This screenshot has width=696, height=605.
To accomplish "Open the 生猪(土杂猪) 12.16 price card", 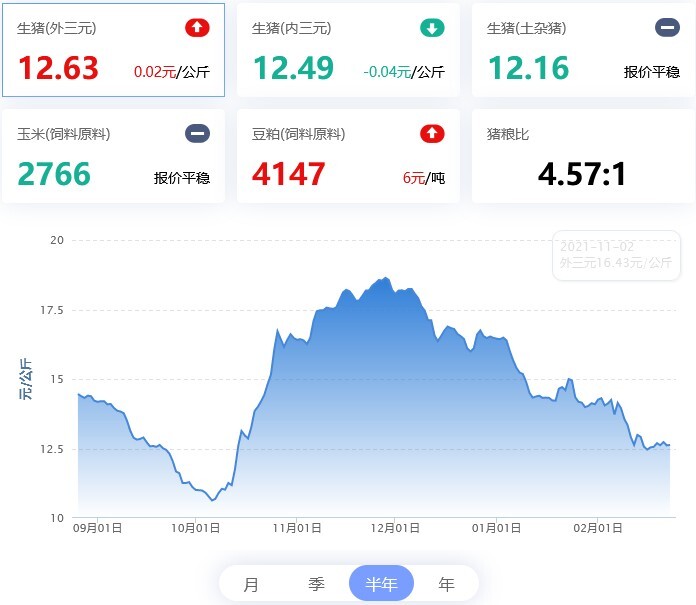I will 583,50.
